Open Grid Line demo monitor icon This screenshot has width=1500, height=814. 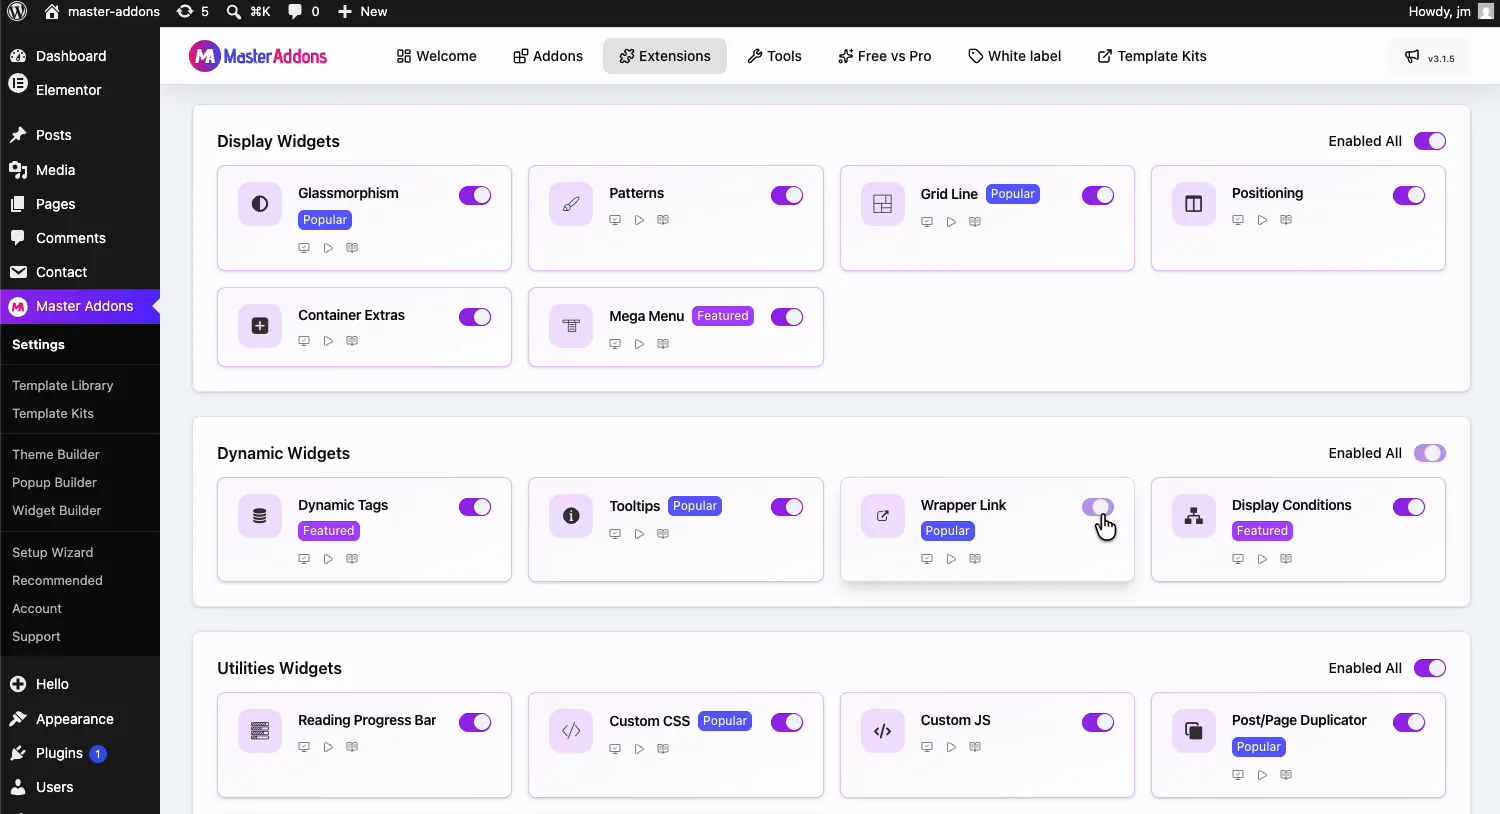coord(927,222)
